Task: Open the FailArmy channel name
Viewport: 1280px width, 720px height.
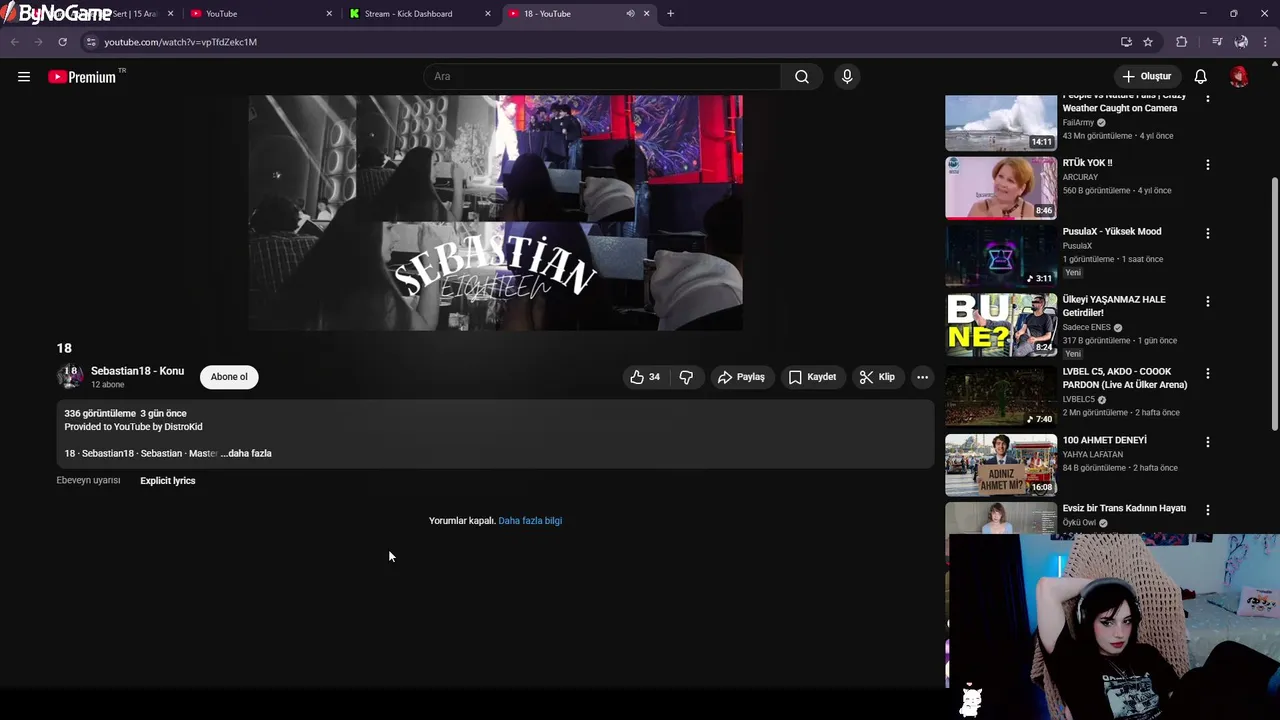Action: click(1078, 123)
